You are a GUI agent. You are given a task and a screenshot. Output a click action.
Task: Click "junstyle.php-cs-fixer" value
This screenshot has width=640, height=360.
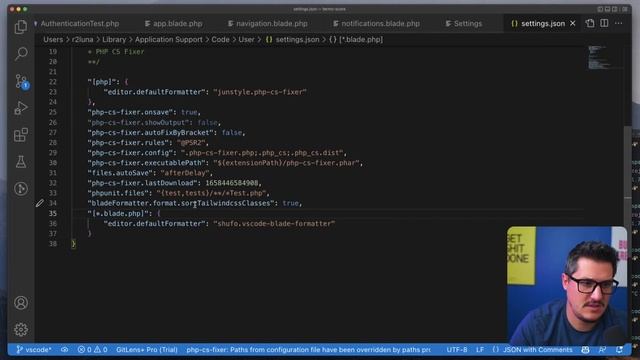[x=260, y=92]
